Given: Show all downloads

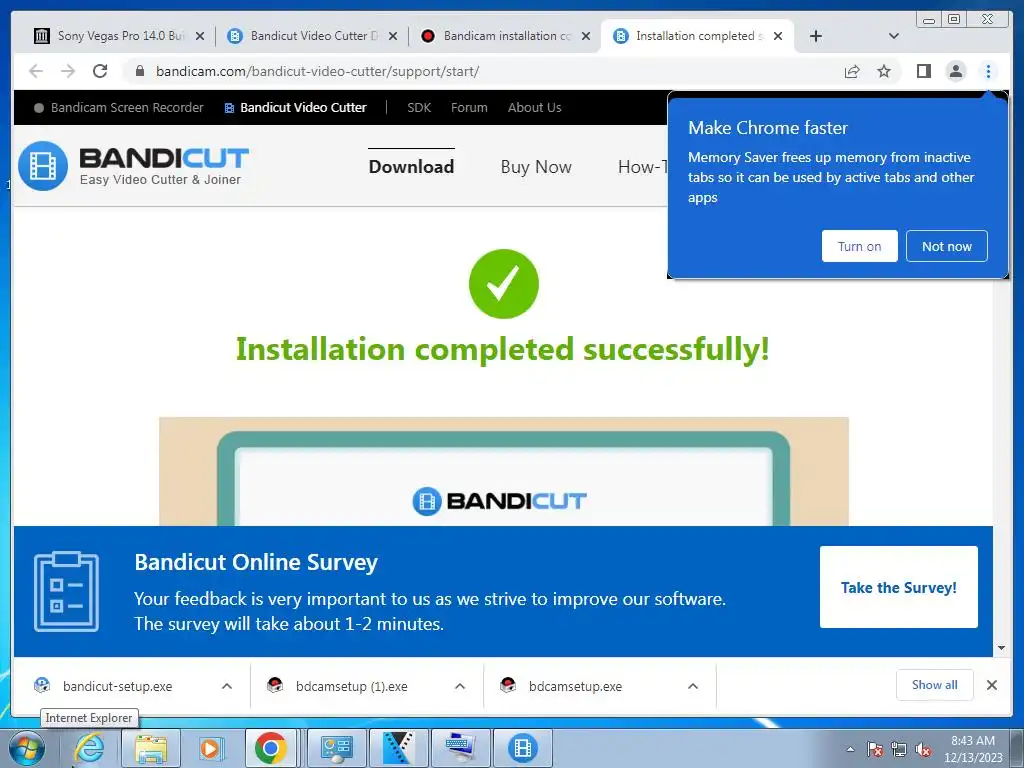Looking at the screenshot, I should pos(935,685).
